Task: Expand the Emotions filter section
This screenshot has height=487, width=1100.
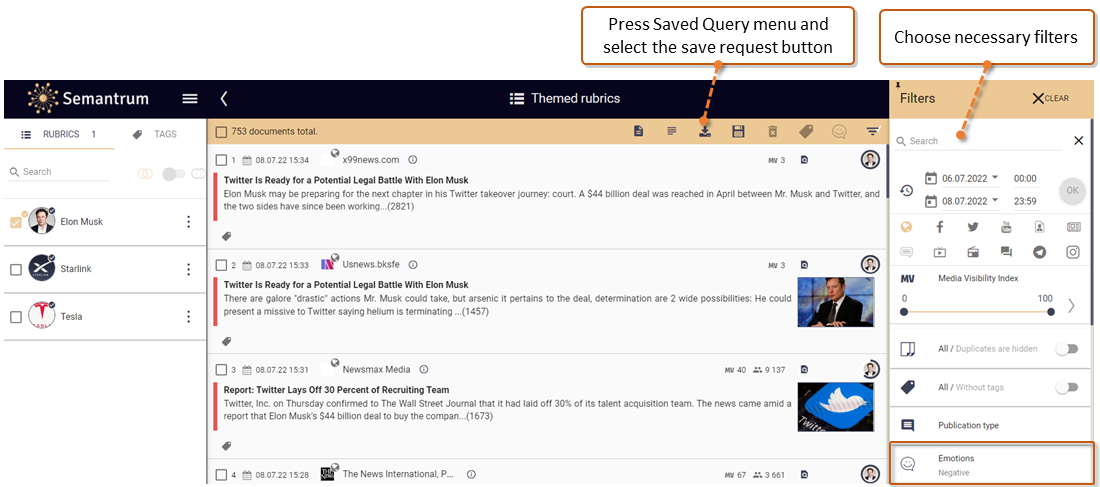Action: point(991,464)
